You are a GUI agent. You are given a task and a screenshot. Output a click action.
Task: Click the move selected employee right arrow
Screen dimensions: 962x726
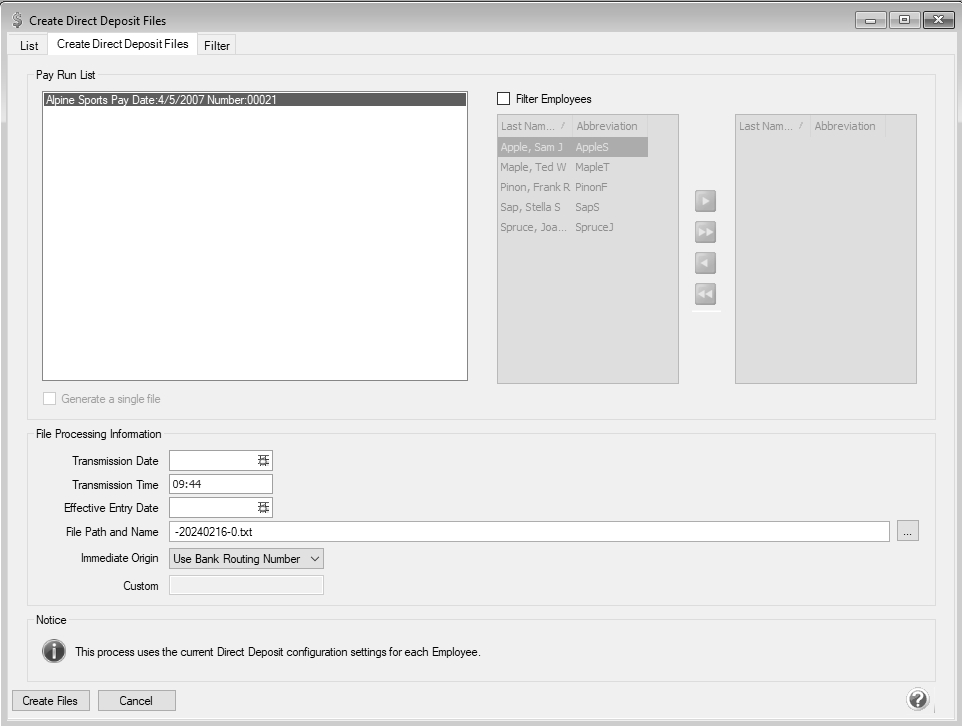click(705, 202)
